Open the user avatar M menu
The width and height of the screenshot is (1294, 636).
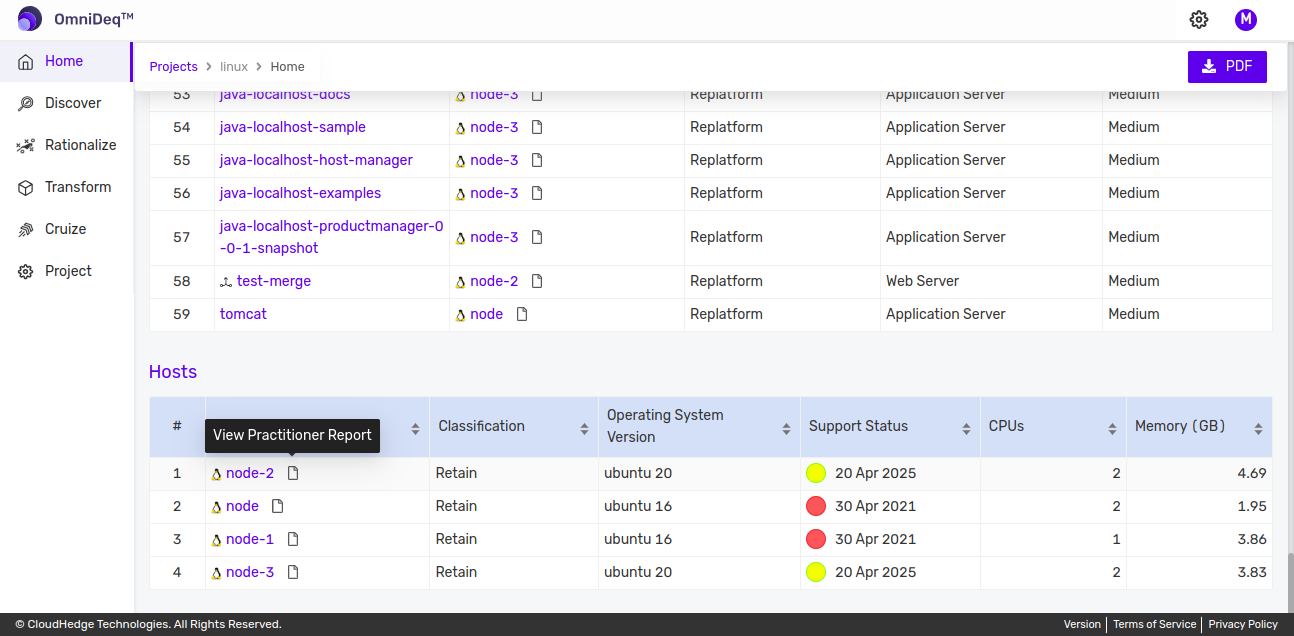click(x=1245, y=19)
